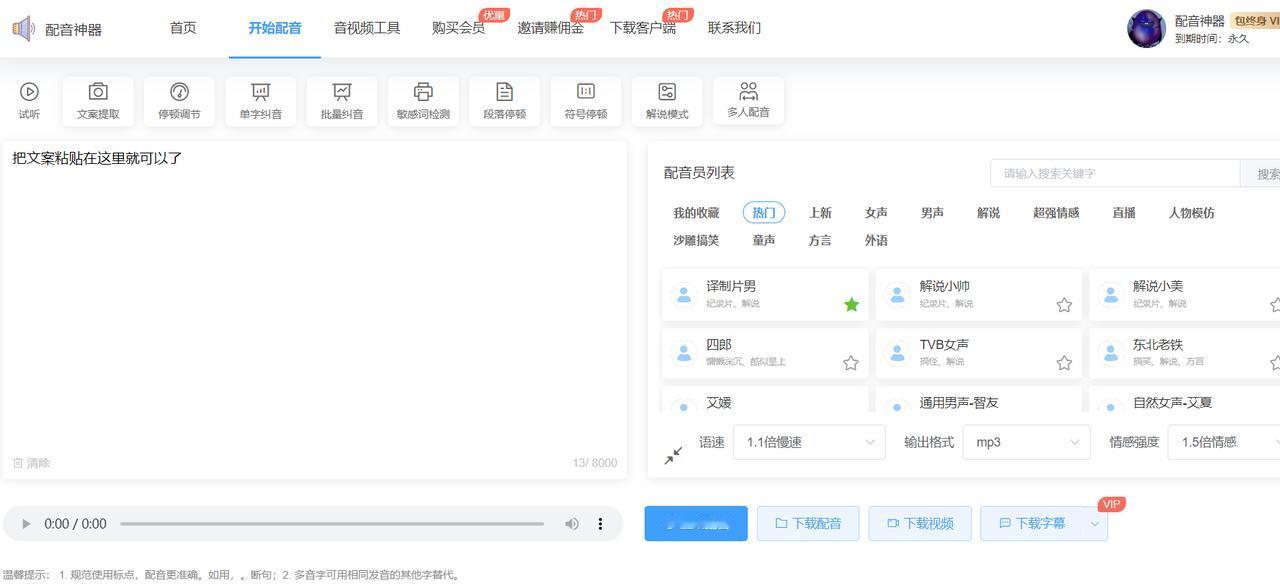The height and width of the screenshot is (585, 1280).
Task: Focus the voice search keyword input
Action: [x=1115, y=174]
